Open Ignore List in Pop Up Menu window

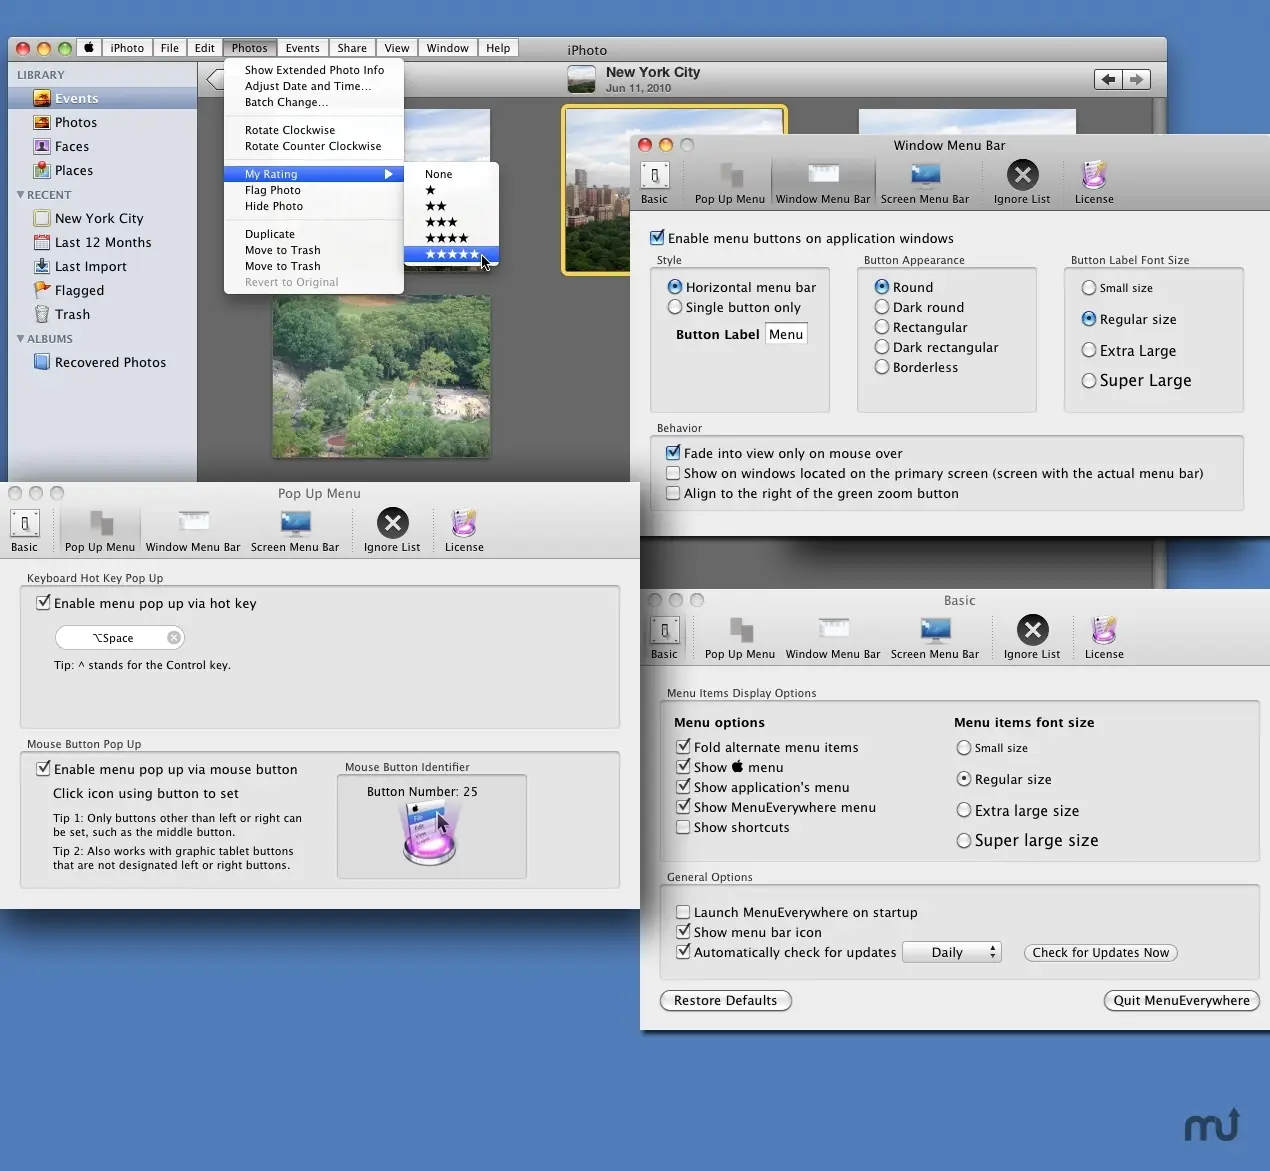click(x=392, y=531)
